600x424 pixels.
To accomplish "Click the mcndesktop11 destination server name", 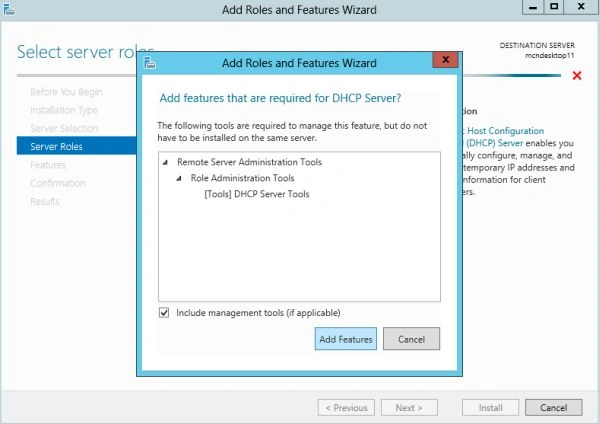I will click(x=549, y=55).
